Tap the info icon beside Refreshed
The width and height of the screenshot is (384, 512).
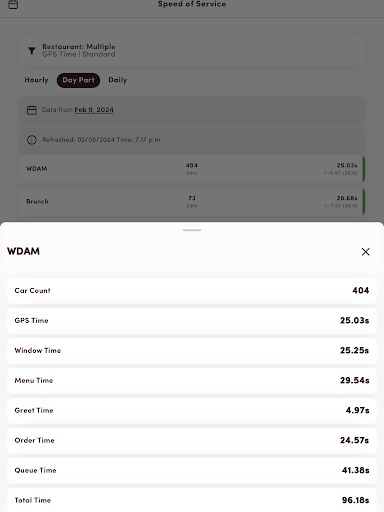32,140
